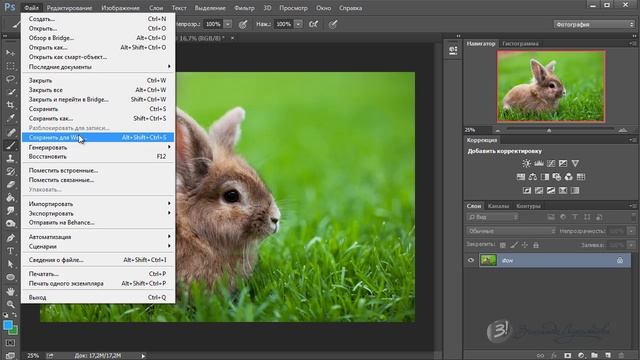This screenshot has width=640, height=360.
Task: Toggle pixel layer filter in Layers panel
Action: click(x=551, y=217)
